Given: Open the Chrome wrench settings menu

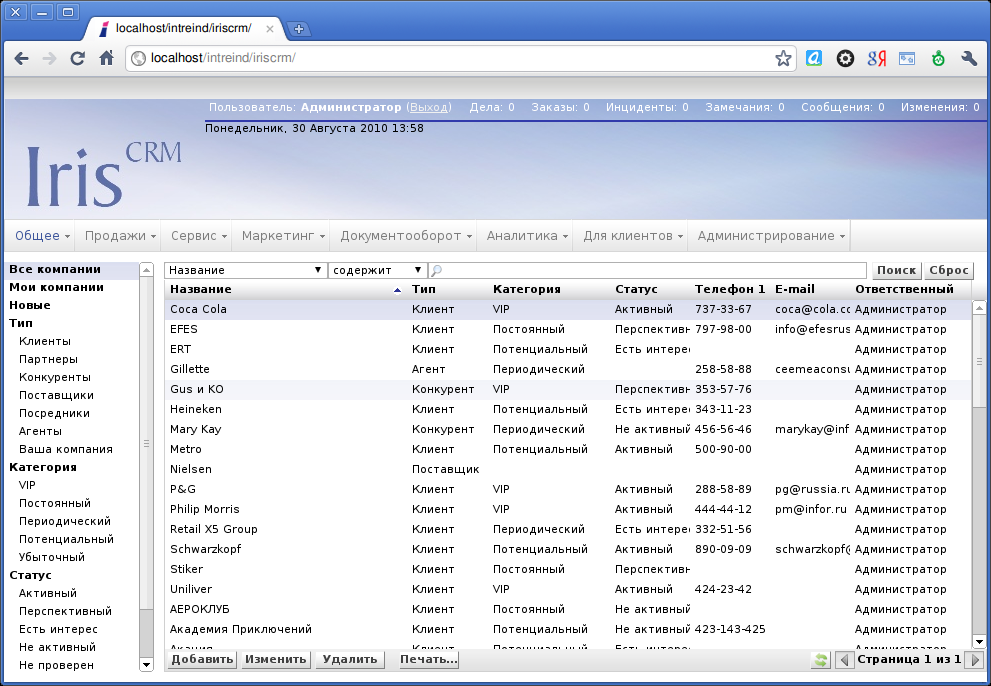Looking at the screenshot, I should click(x=968, y=59).
